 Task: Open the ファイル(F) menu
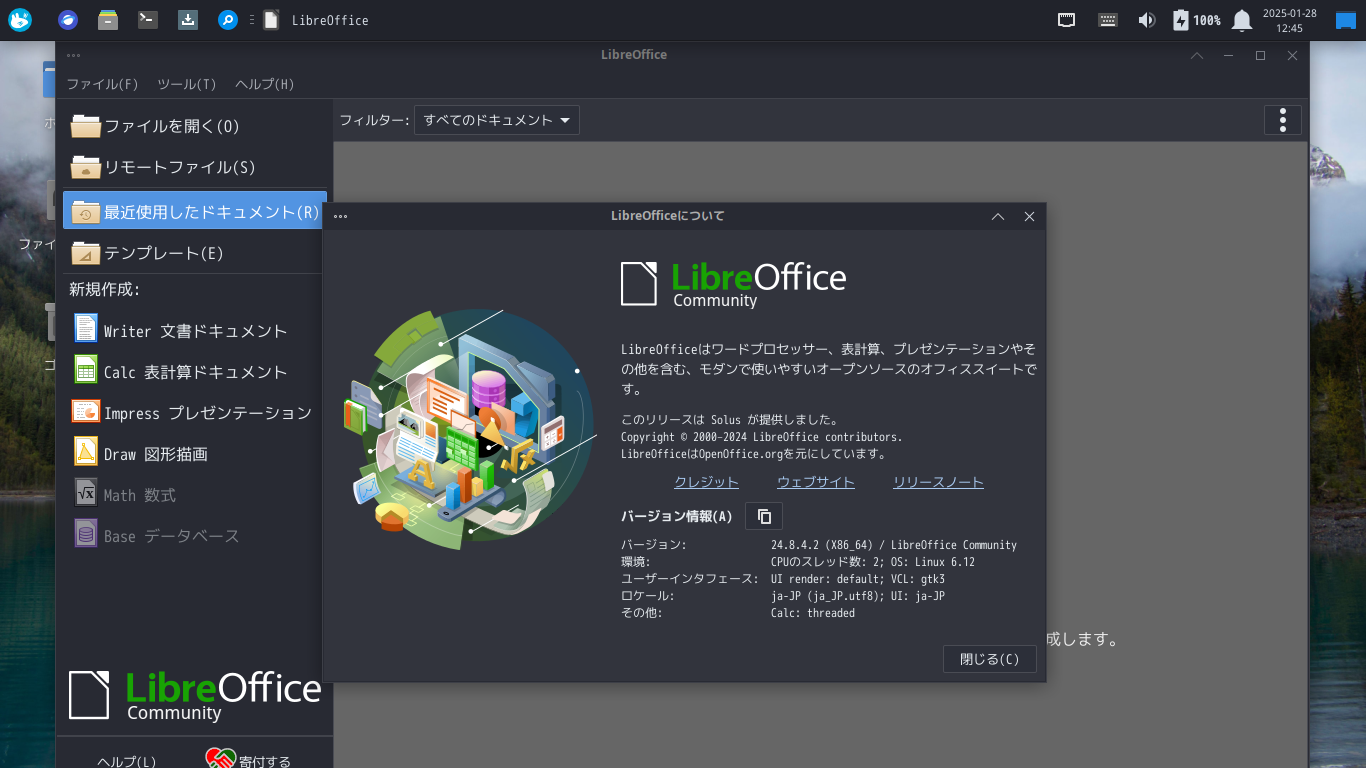pyautogui.click(x=103, y=84)
